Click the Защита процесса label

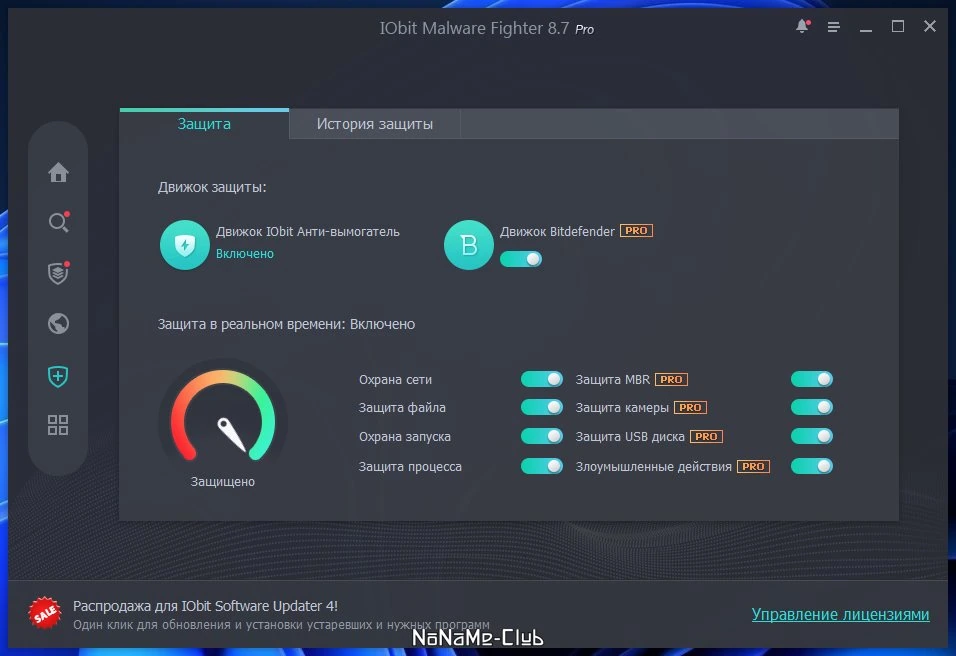[410, 466]
